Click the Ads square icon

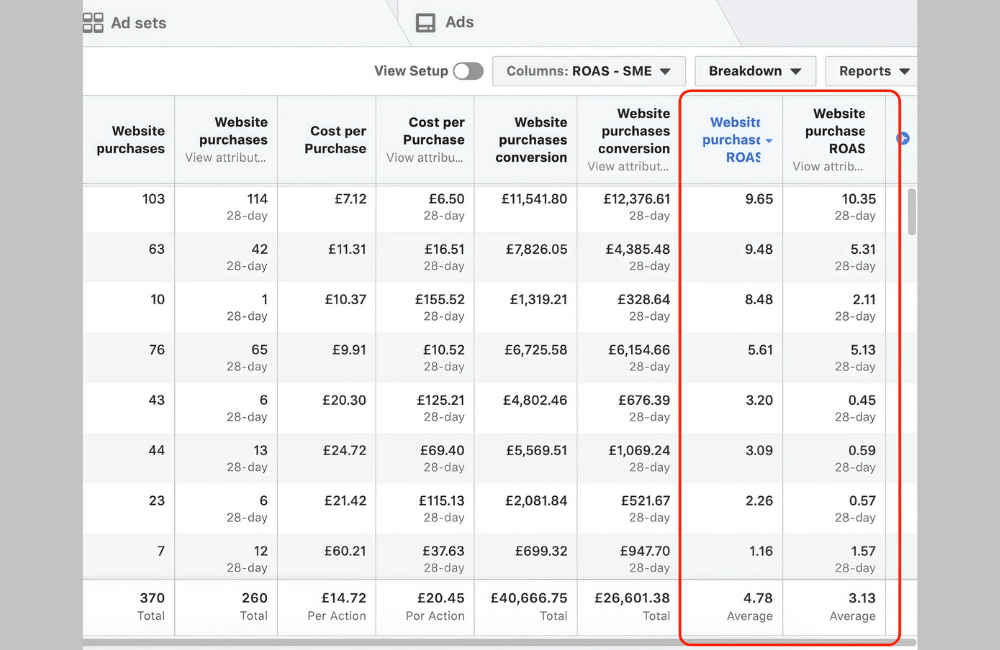[x=424, y=22]
